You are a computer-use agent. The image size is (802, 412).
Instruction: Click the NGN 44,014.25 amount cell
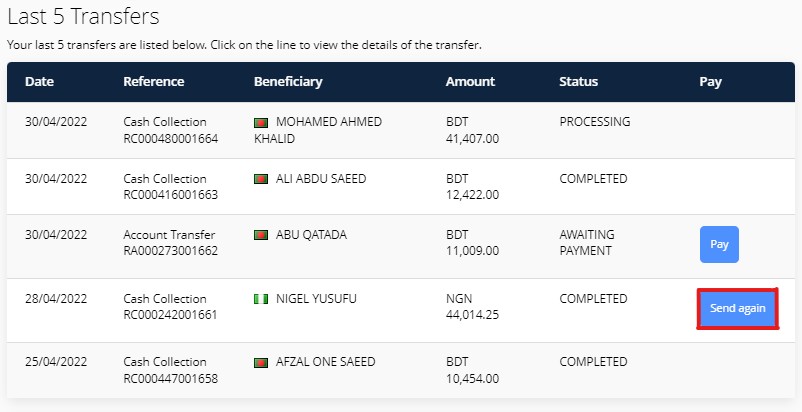473,307
